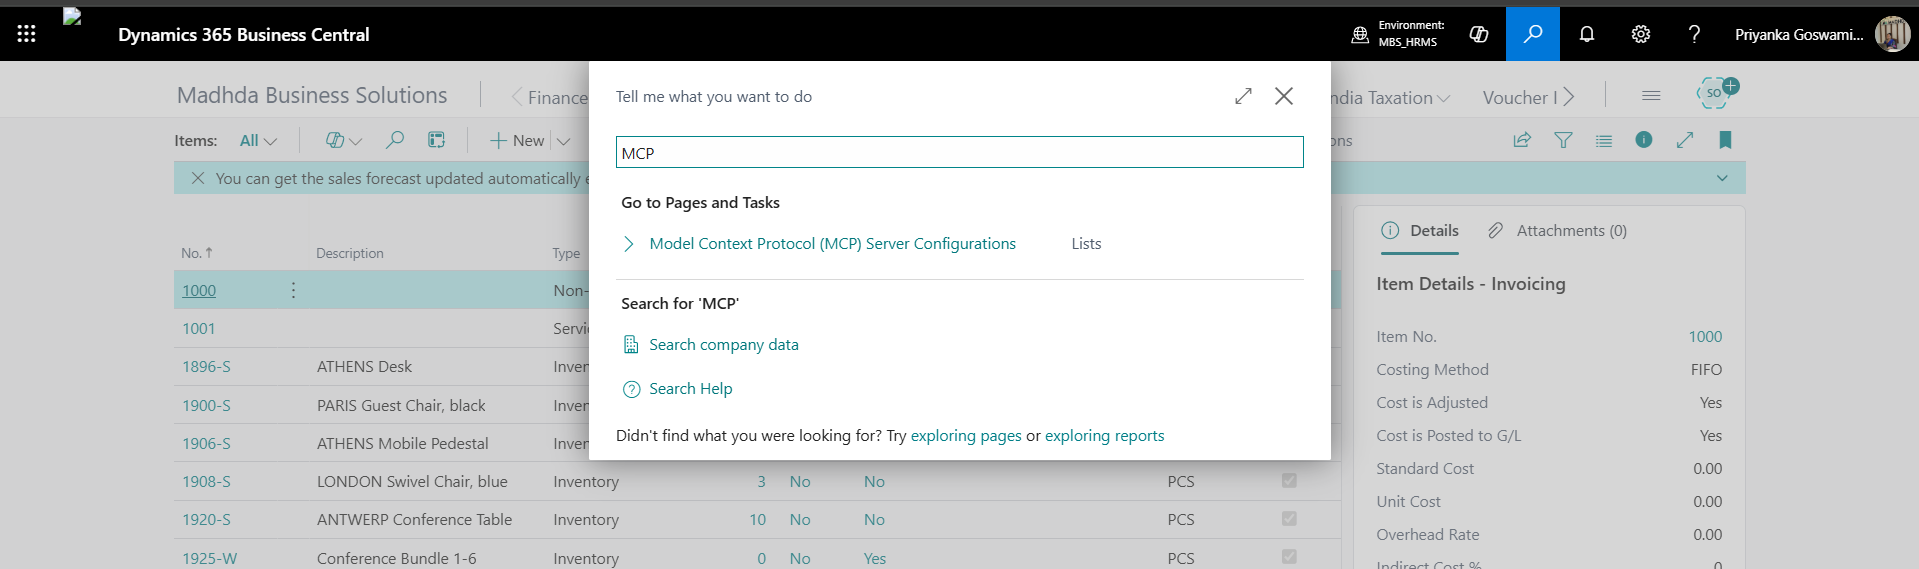The width and height of the screenshot is (1919, 569).
Task: Toggle the filter pane funnel icon
Action: (x=1563, y=140)
